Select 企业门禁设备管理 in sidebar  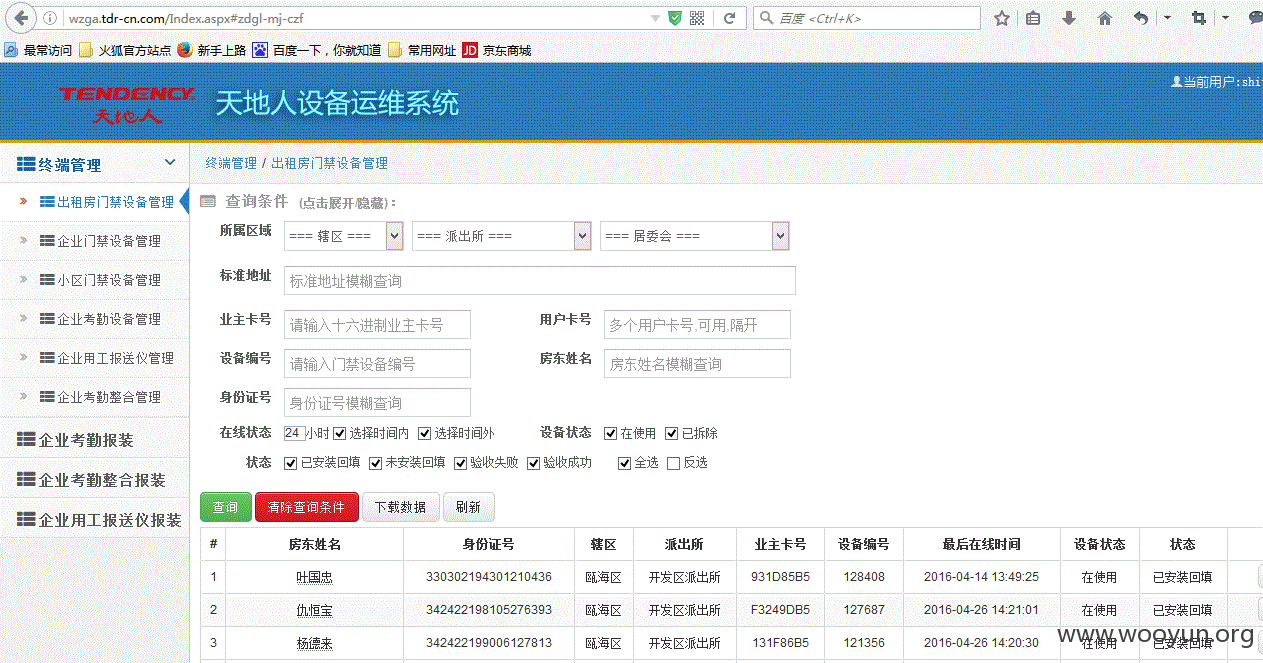94,241
